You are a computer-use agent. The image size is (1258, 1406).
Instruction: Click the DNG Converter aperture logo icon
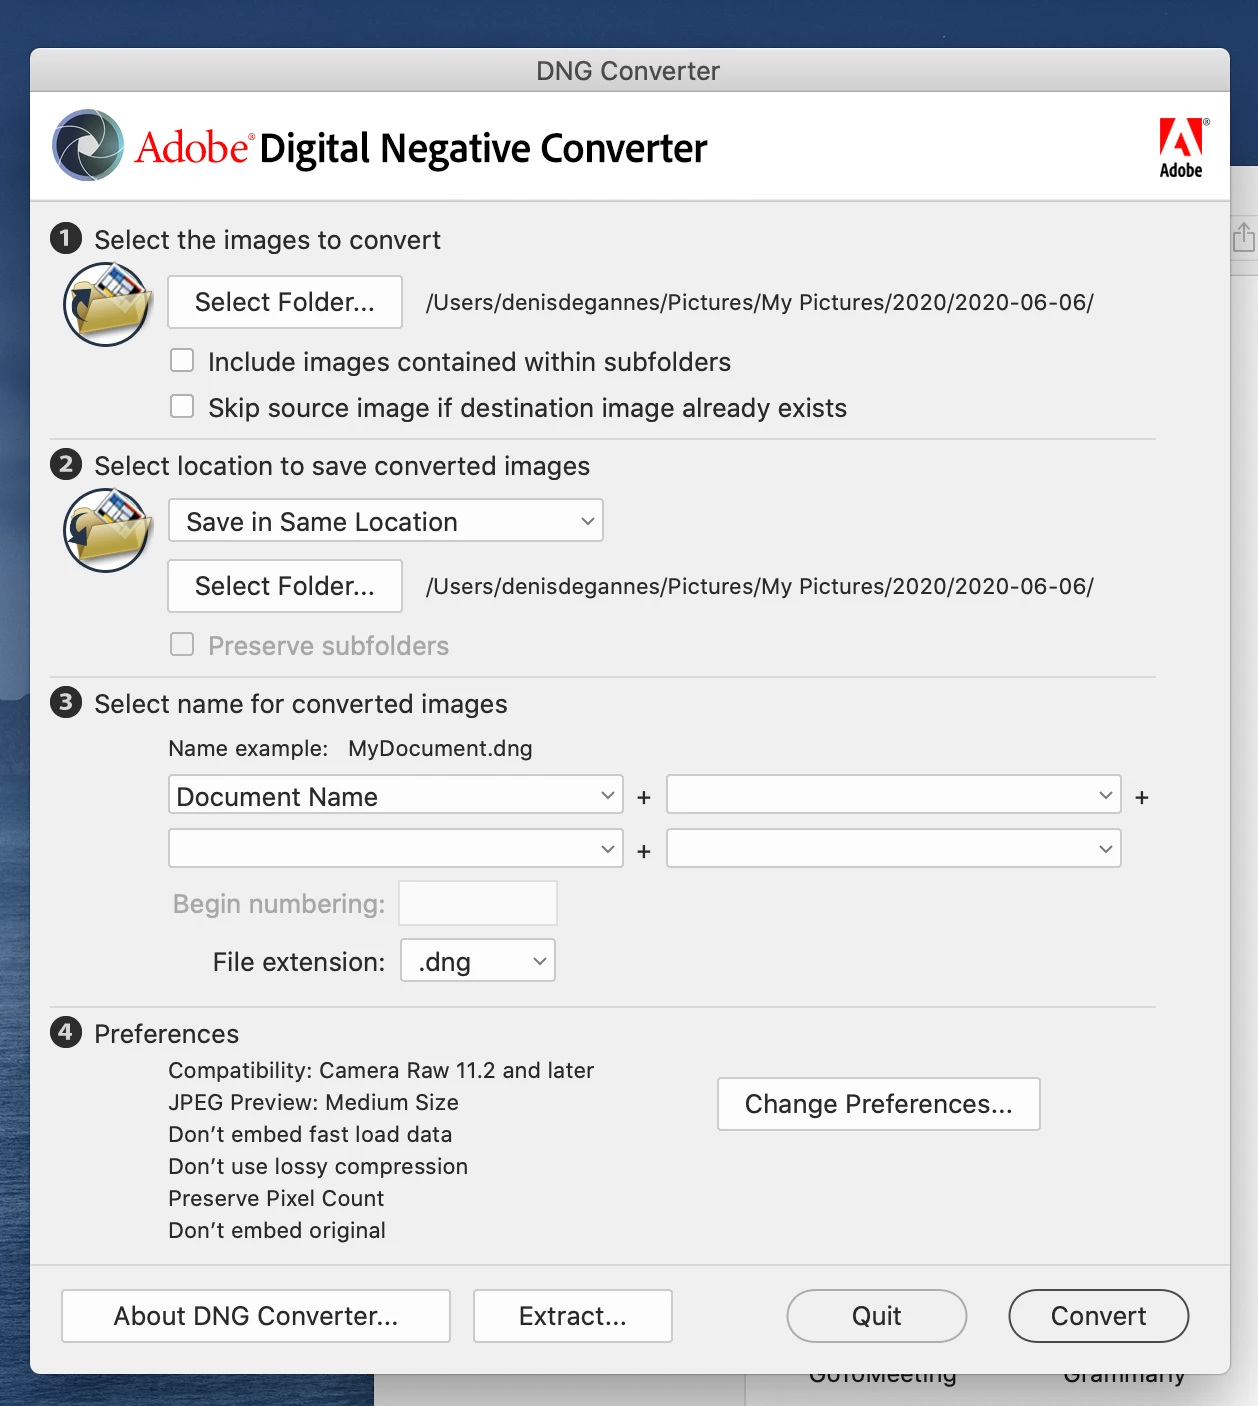pos(88,145)
